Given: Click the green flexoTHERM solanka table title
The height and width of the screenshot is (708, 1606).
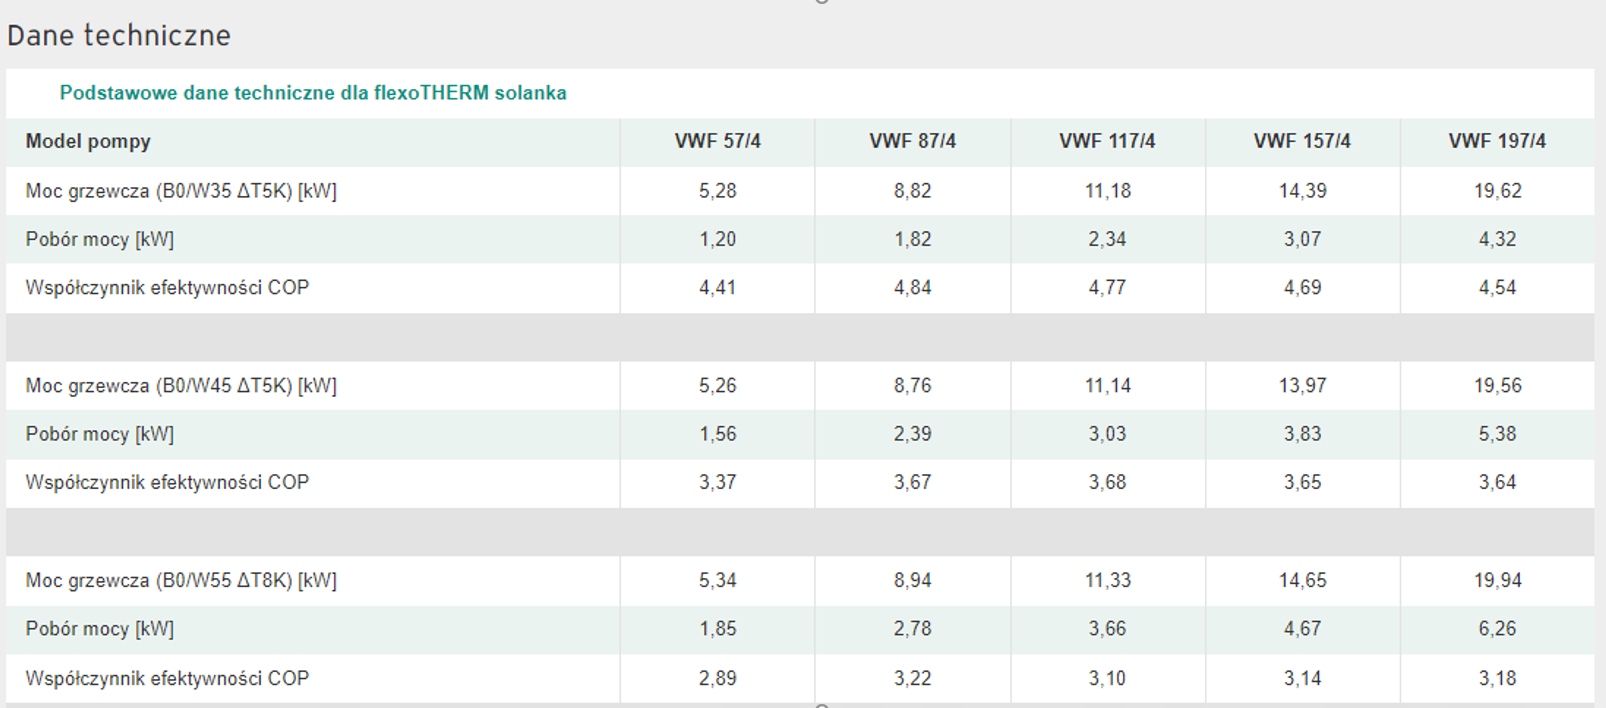Looking at the screenshot, I should tap(313, 93).
